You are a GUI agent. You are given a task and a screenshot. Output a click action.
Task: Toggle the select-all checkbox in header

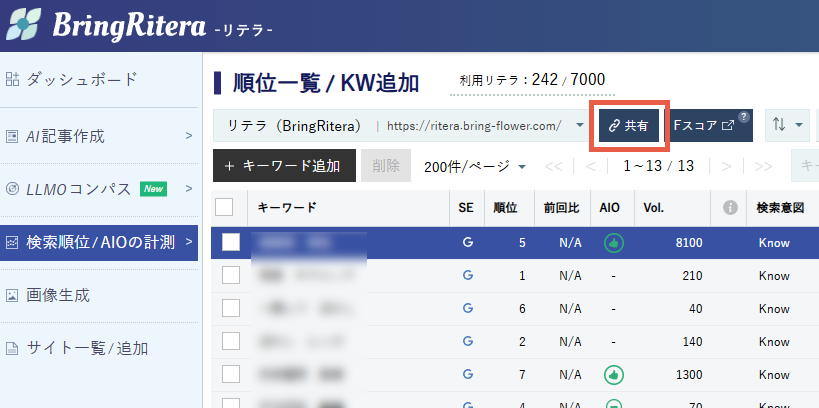click(224, 207)
